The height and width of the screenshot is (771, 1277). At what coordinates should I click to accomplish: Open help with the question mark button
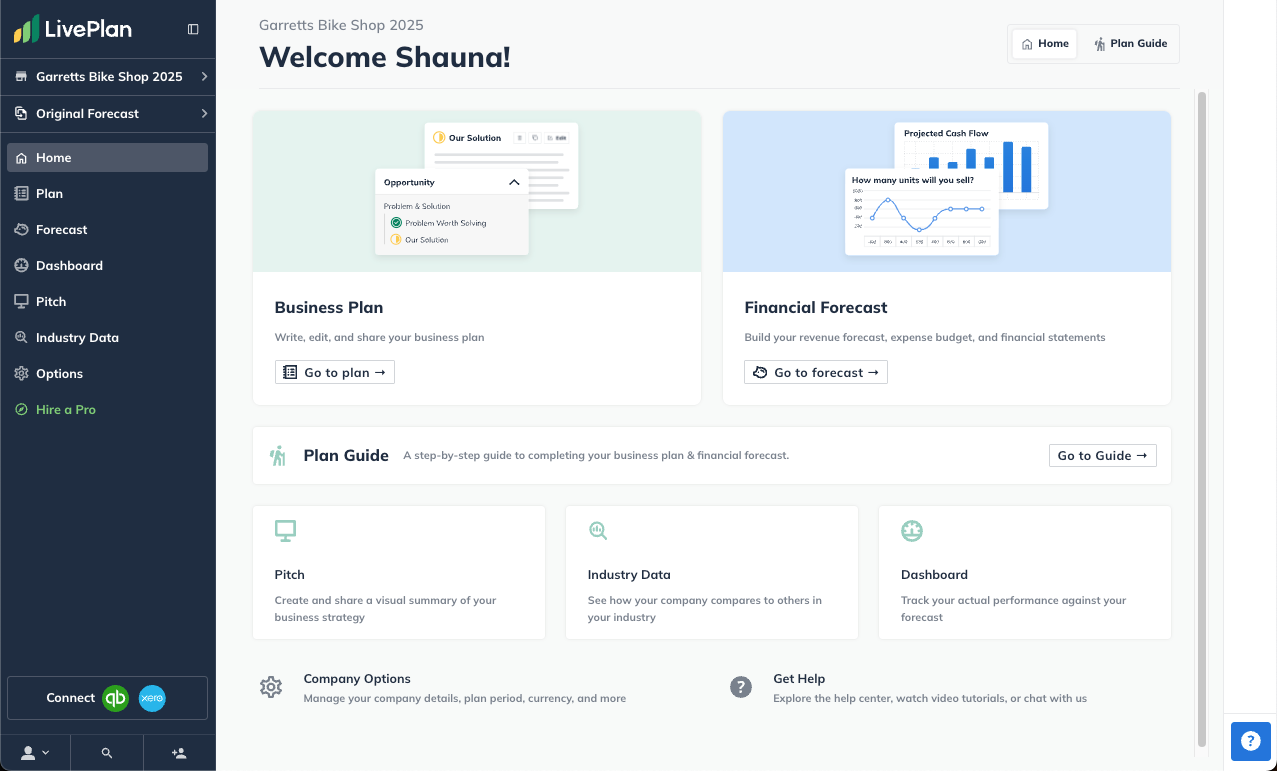tap(1250, 741)
